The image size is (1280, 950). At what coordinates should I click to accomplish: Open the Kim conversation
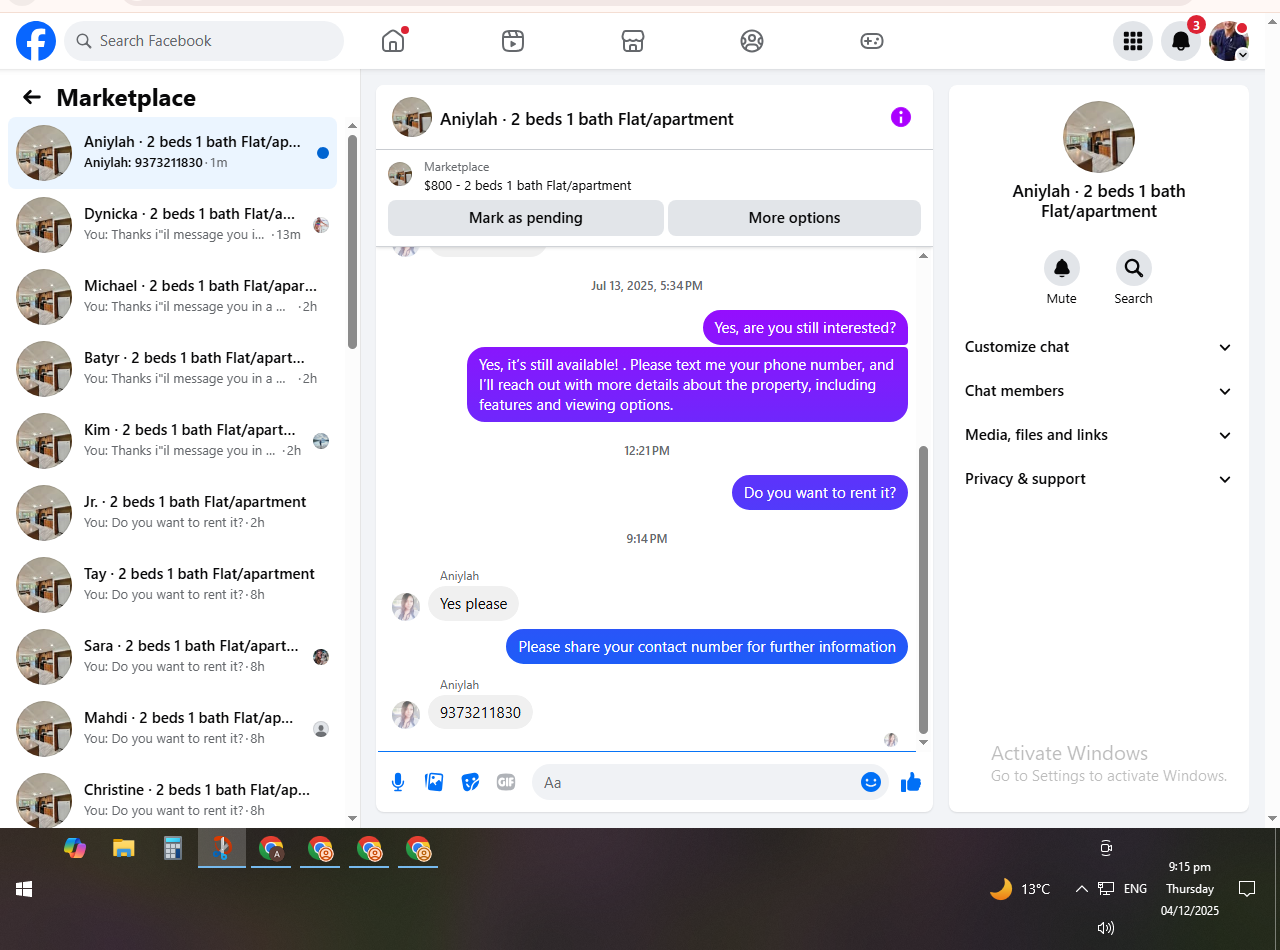point(173,441)
